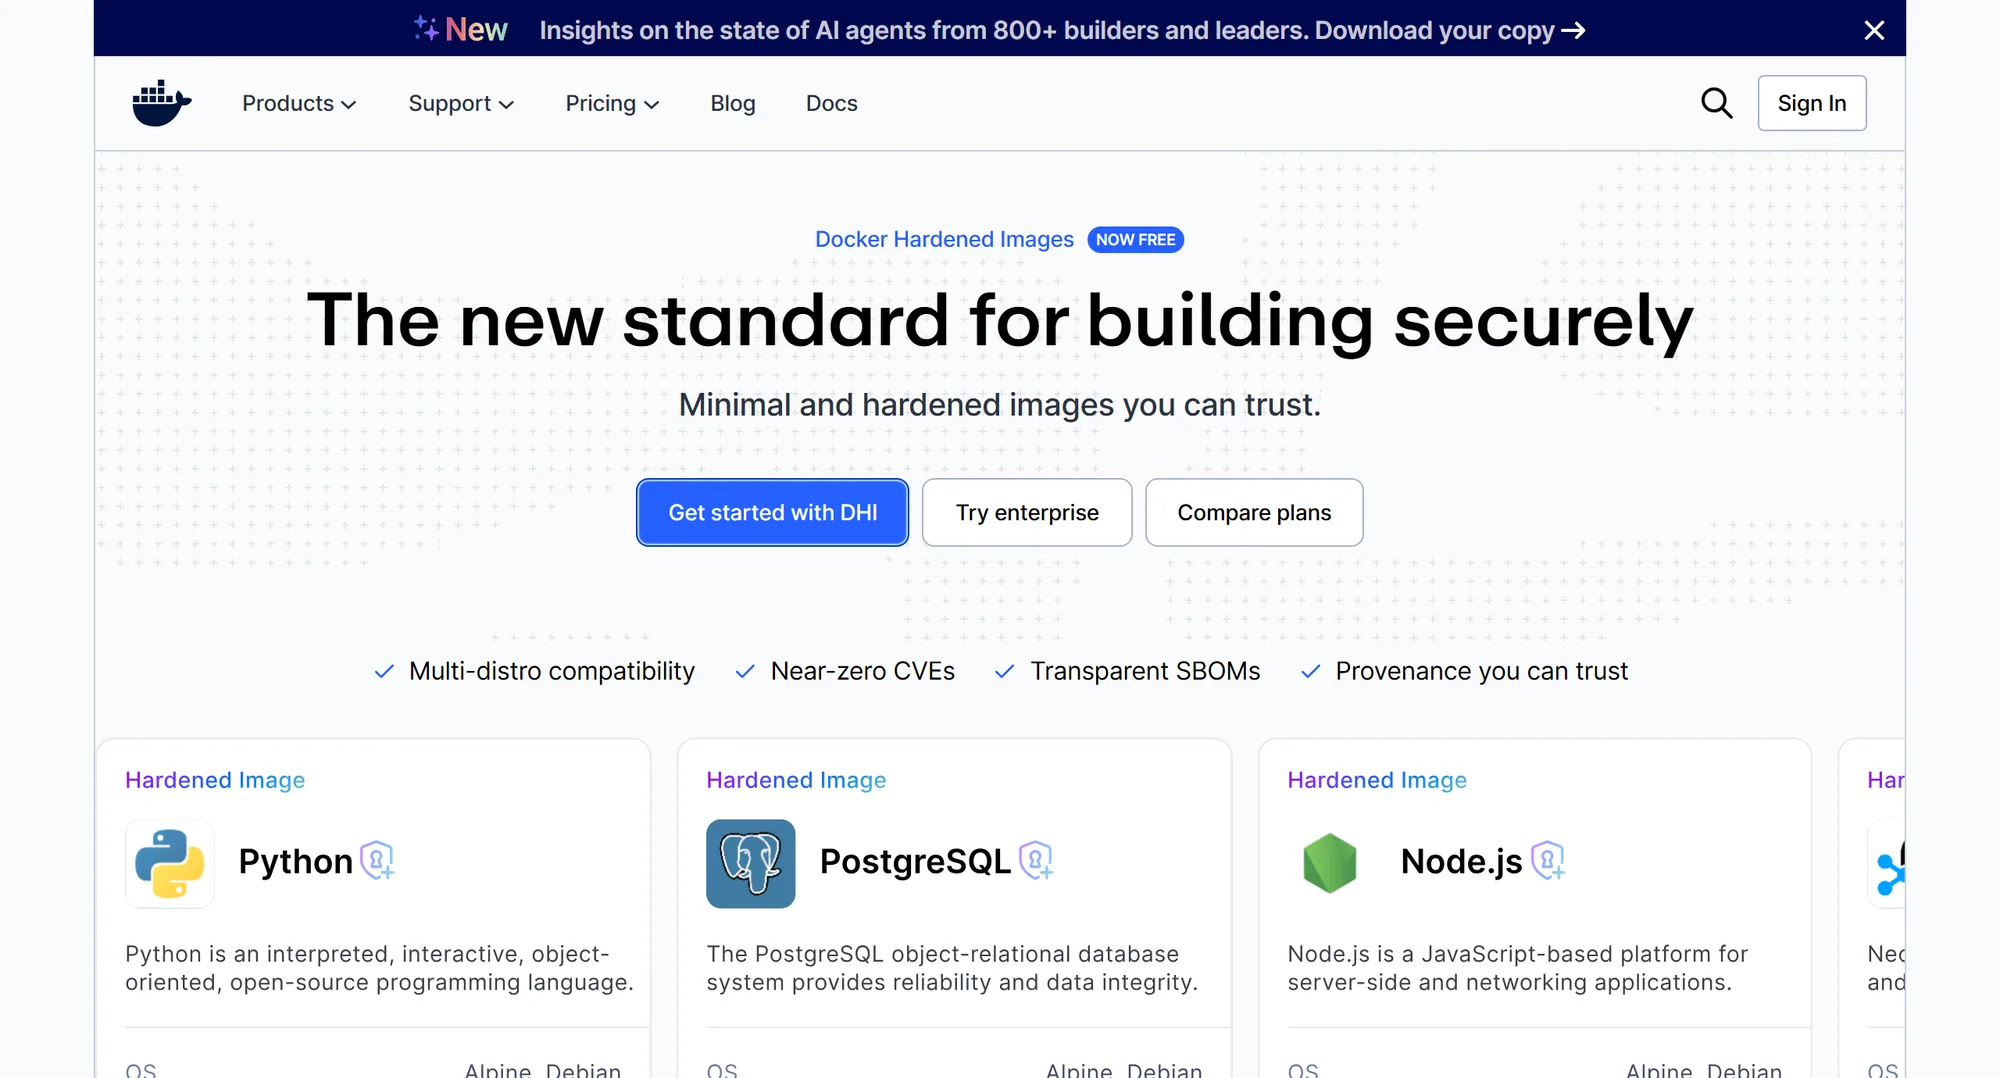Click the sparkle New badge icon
Screen dimensions: 2000x1078
(426, 28)
